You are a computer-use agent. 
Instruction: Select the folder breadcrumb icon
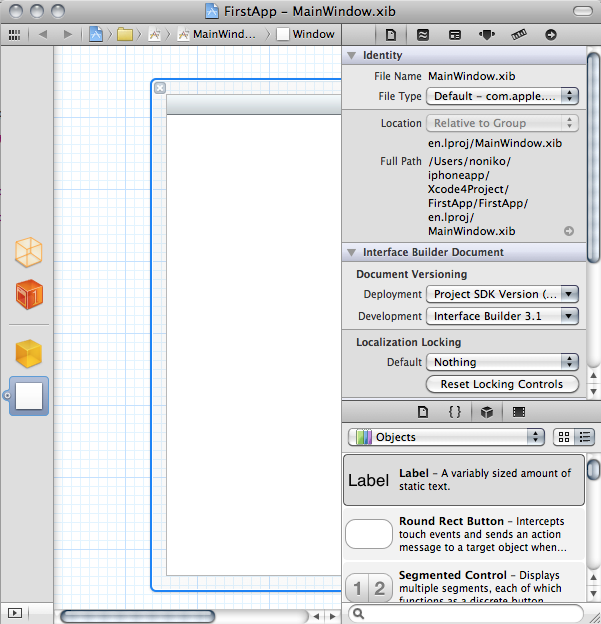coord(125,35)
